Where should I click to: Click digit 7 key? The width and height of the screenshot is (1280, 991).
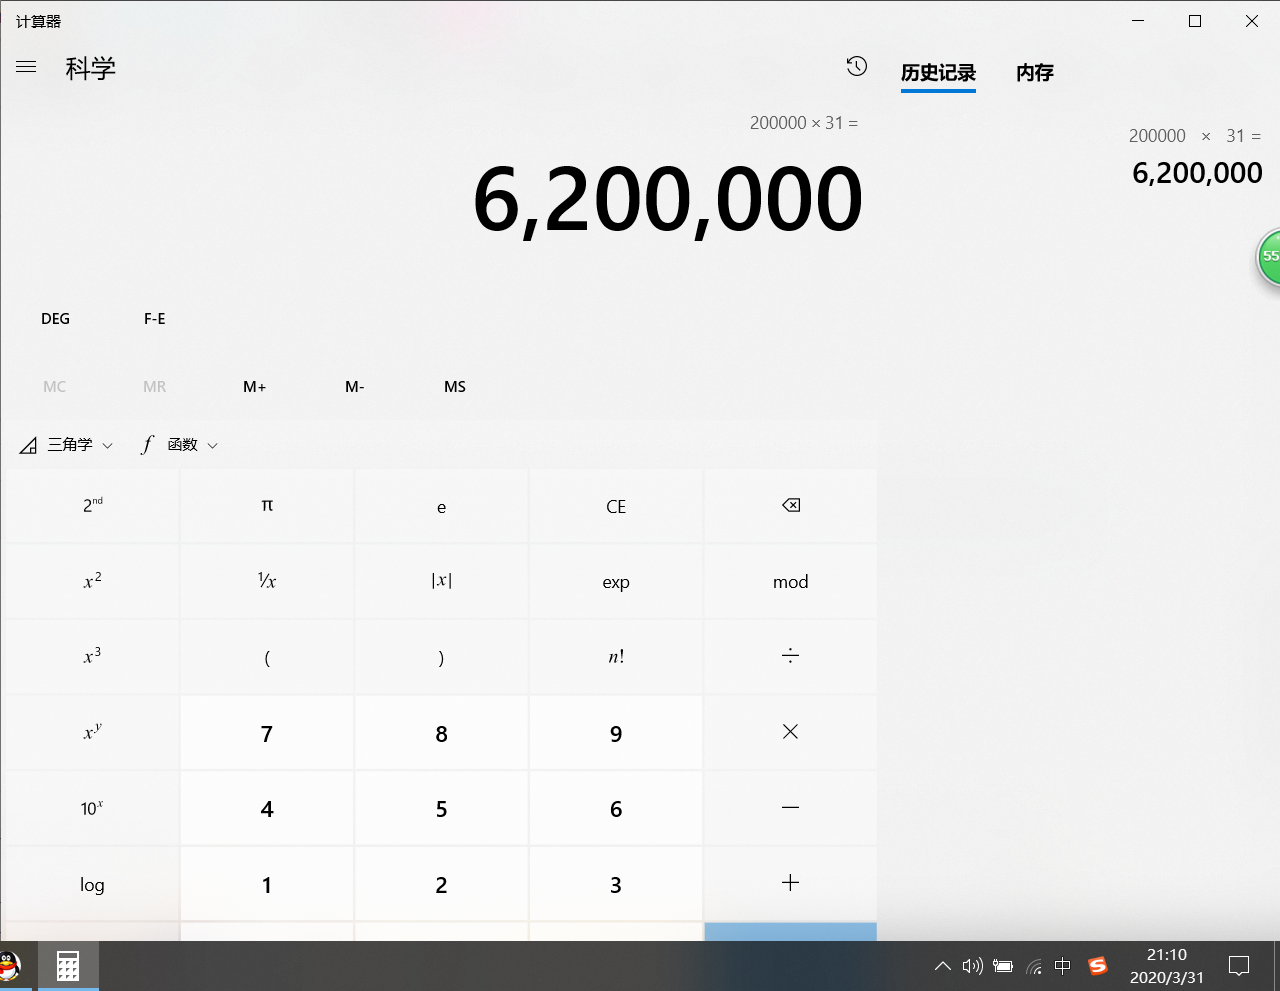(267, 733)
